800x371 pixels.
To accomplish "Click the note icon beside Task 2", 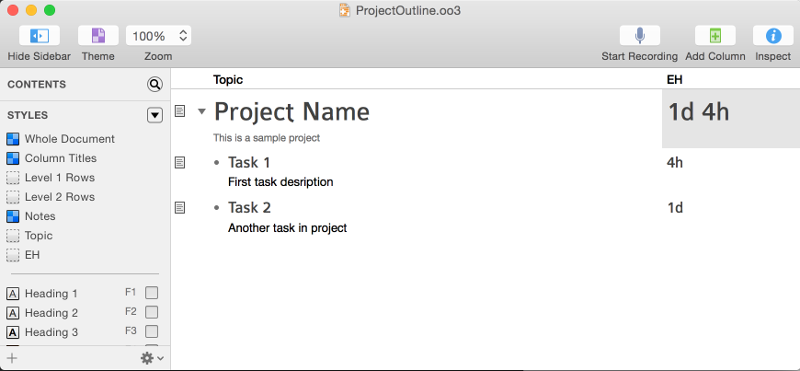I will [180, 208].
